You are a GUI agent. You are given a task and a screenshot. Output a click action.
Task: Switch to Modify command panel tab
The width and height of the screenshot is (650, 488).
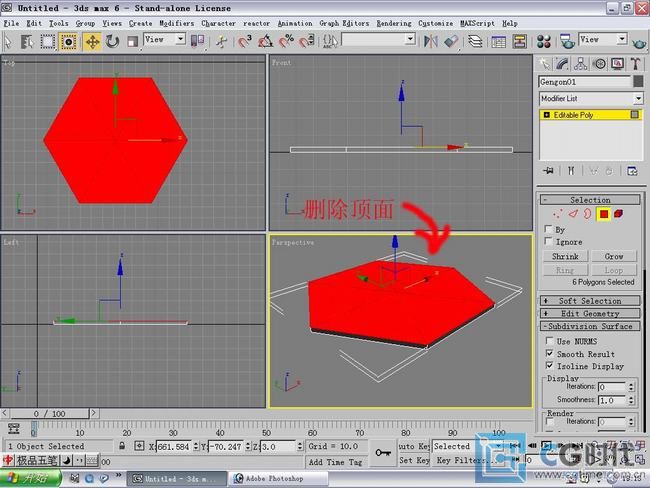pyautogui.click(x=562, y=64)
